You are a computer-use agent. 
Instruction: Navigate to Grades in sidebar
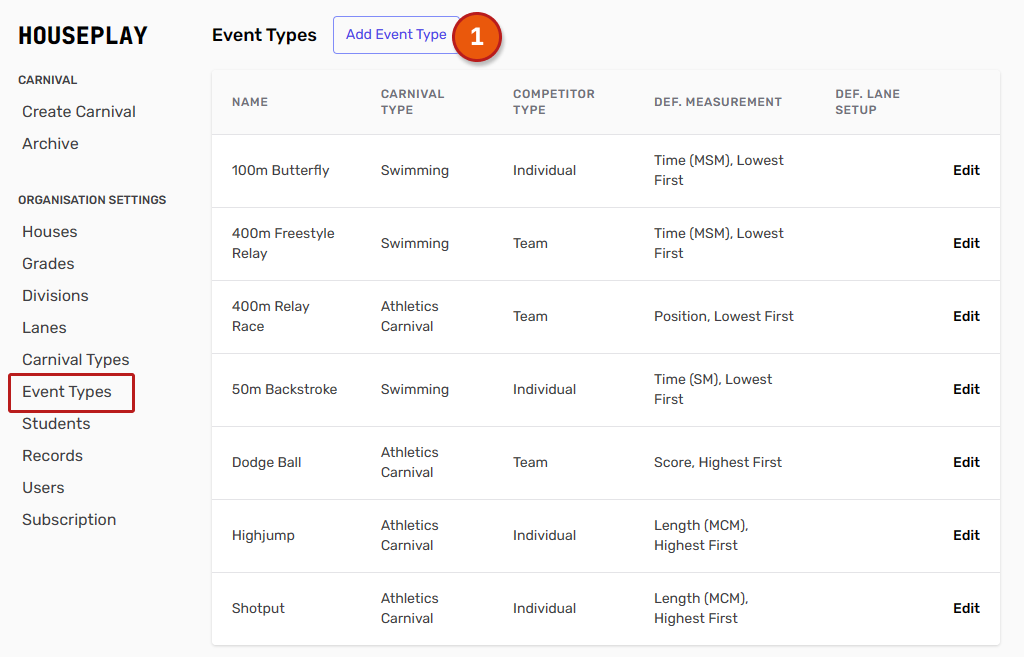(48, 264)
